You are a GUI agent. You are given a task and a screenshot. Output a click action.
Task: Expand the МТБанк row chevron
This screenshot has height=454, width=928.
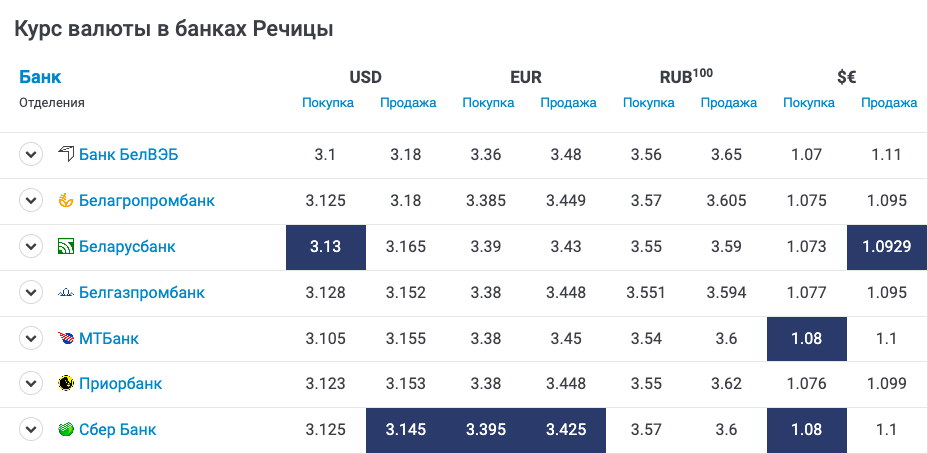click(31, 339)
